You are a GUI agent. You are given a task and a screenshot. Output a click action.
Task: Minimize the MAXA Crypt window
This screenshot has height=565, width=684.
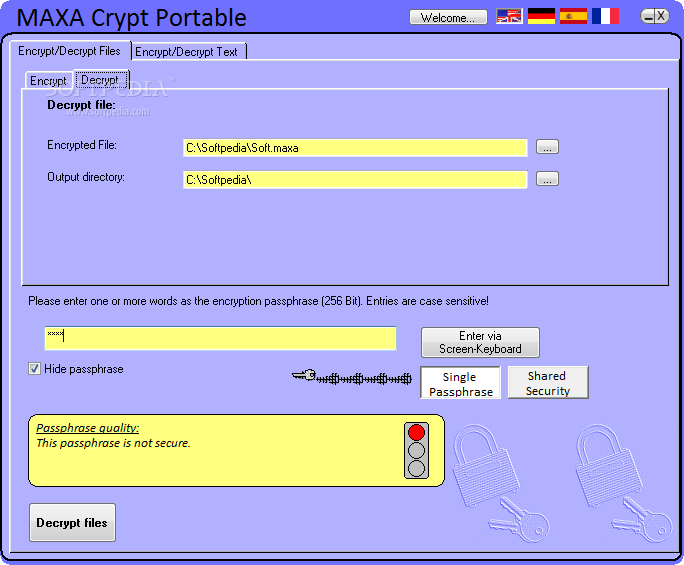tap(648, 17)
